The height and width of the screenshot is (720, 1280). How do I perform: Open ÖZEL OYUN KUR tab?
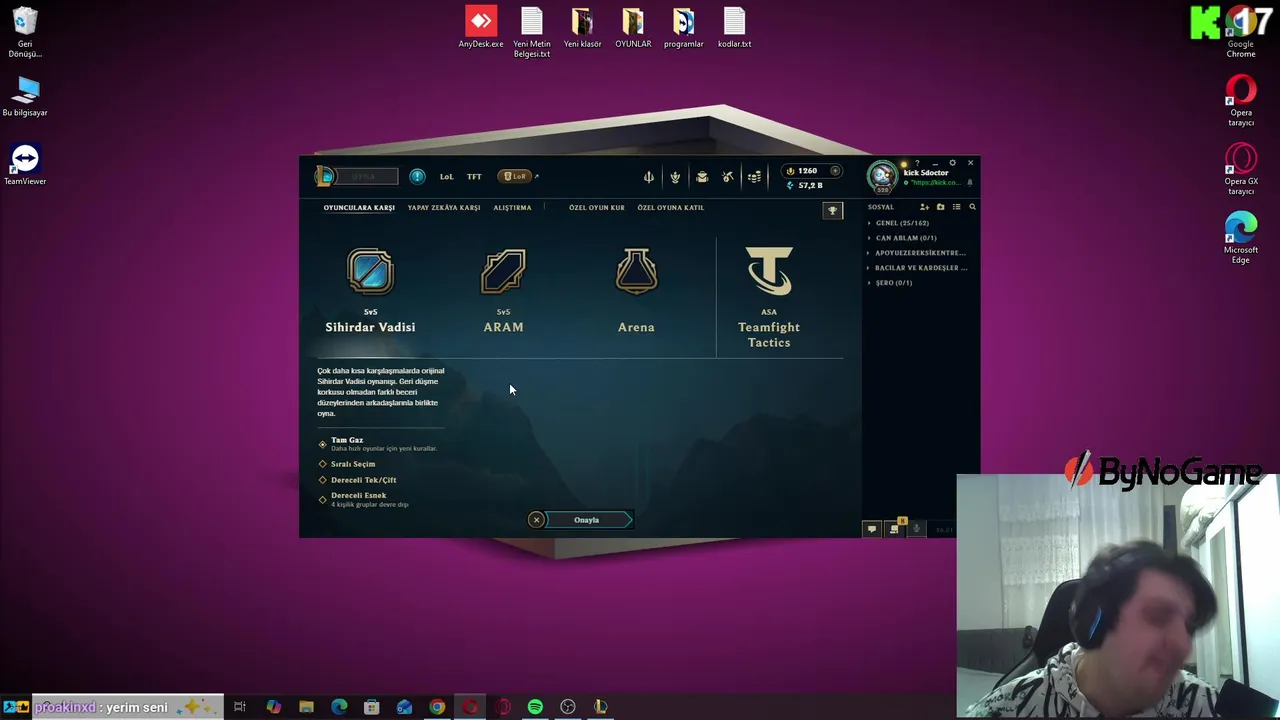(x=597, y=208)
